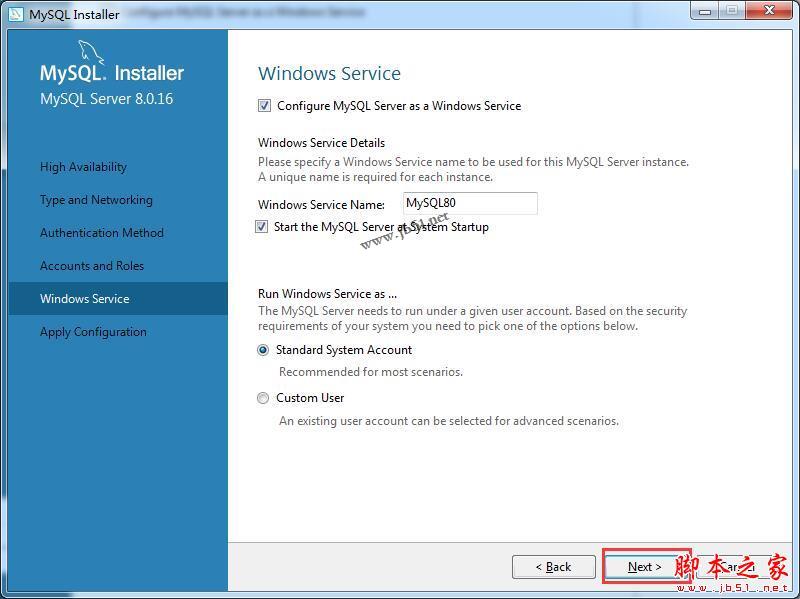Viewport: 800px width, 599px height.
Task: Disable Start the MySQL Server at System Startup
Action: pyautogui.click(x=262, y=227)
